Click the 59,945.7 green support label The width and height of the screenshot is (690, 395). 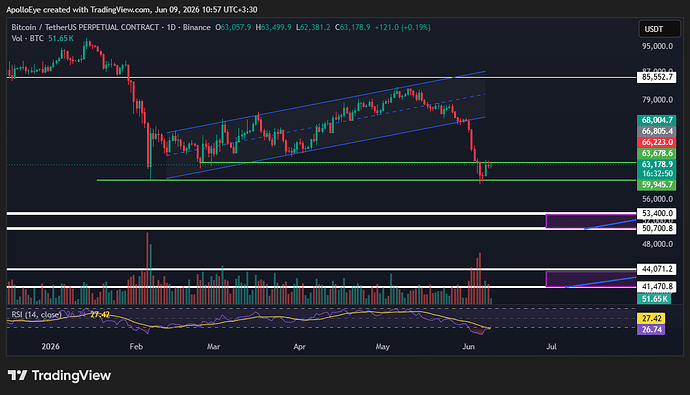coord(657,185)
